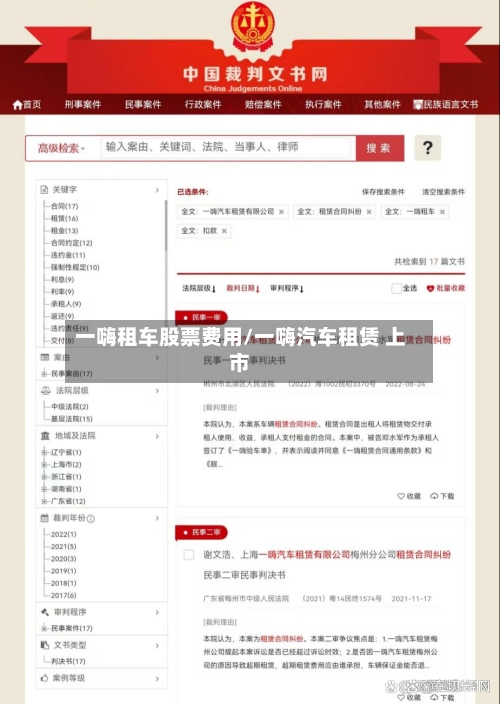Expand the 审判程序 panel chevron
The height and width of the screenshot is (704, 500).
click(x=157, y=612)
